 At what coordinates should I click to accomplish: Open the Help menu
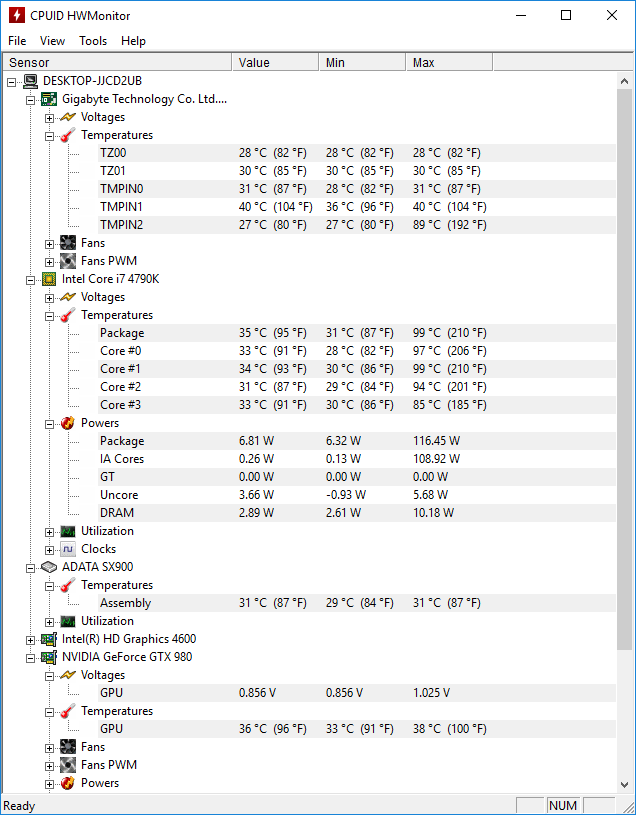pos(134,41)
